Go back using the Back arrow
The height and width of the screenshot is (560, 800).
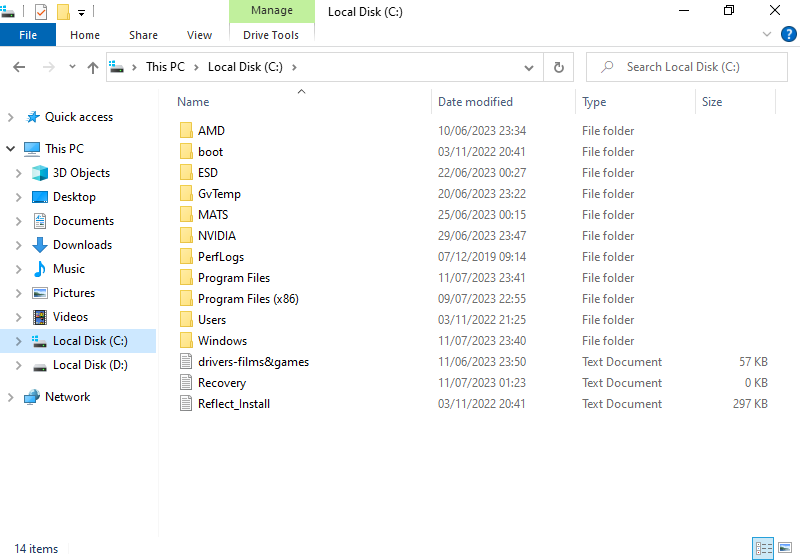coord(19,67)
